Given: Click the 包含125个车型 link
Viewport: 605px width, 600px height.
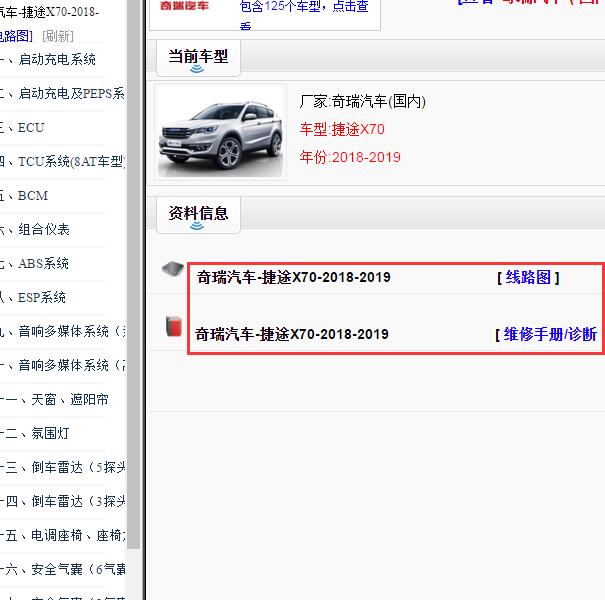Looking at the screenshot, I should point(304,14).
